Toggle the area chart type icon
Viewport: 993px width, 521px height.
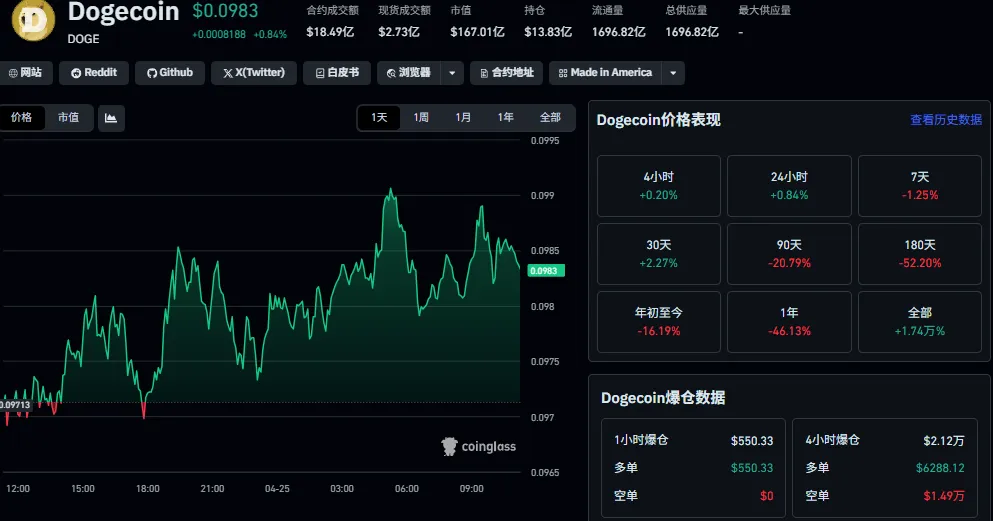(111, 118)
